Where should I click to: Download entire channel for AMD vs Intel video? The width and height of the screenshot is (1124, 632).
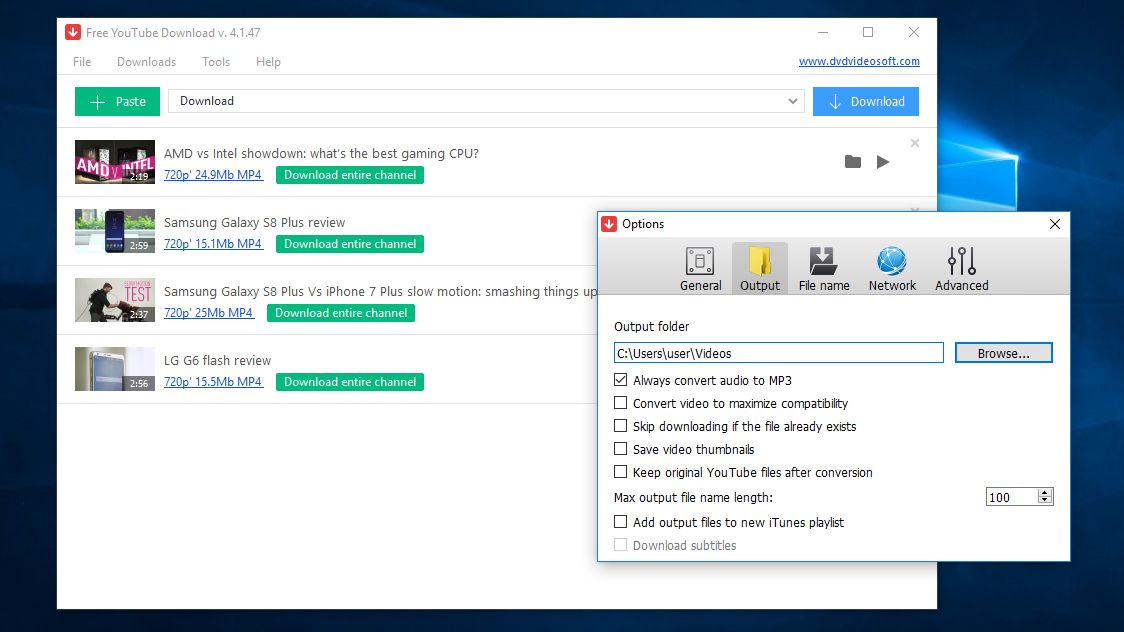(x=350, y=175)
